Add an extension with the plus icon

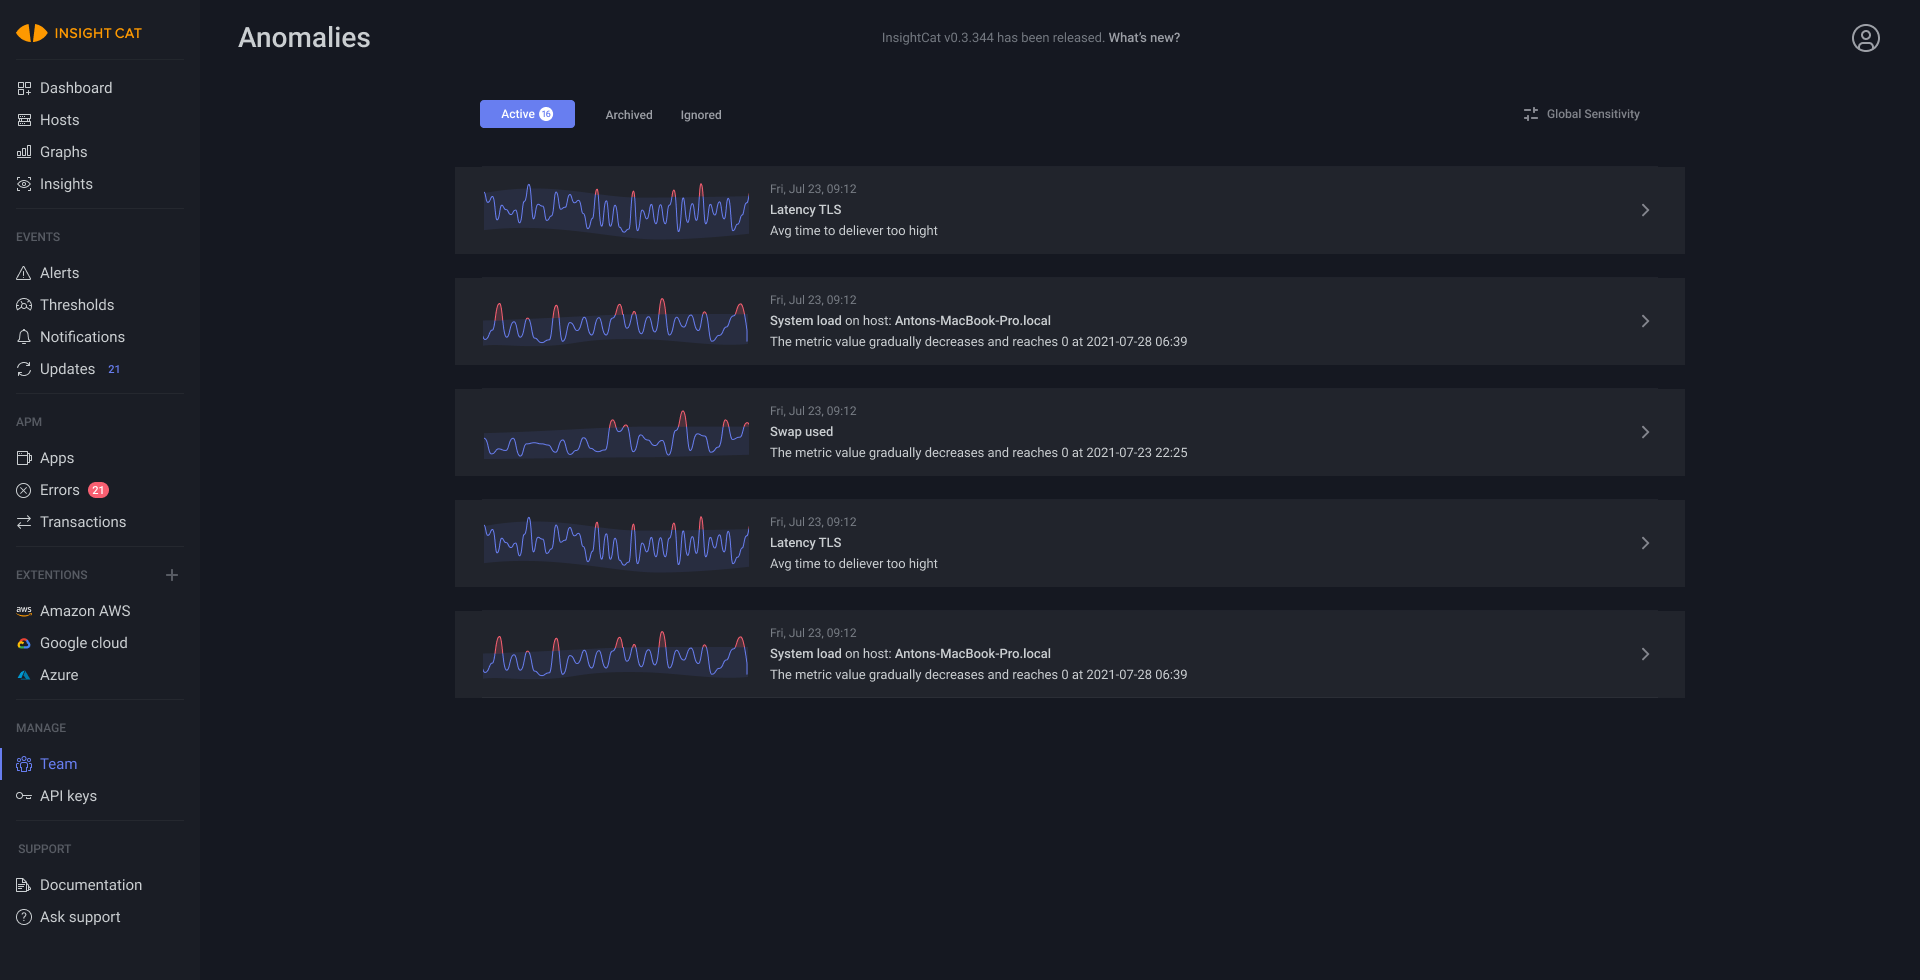(172, 575)
